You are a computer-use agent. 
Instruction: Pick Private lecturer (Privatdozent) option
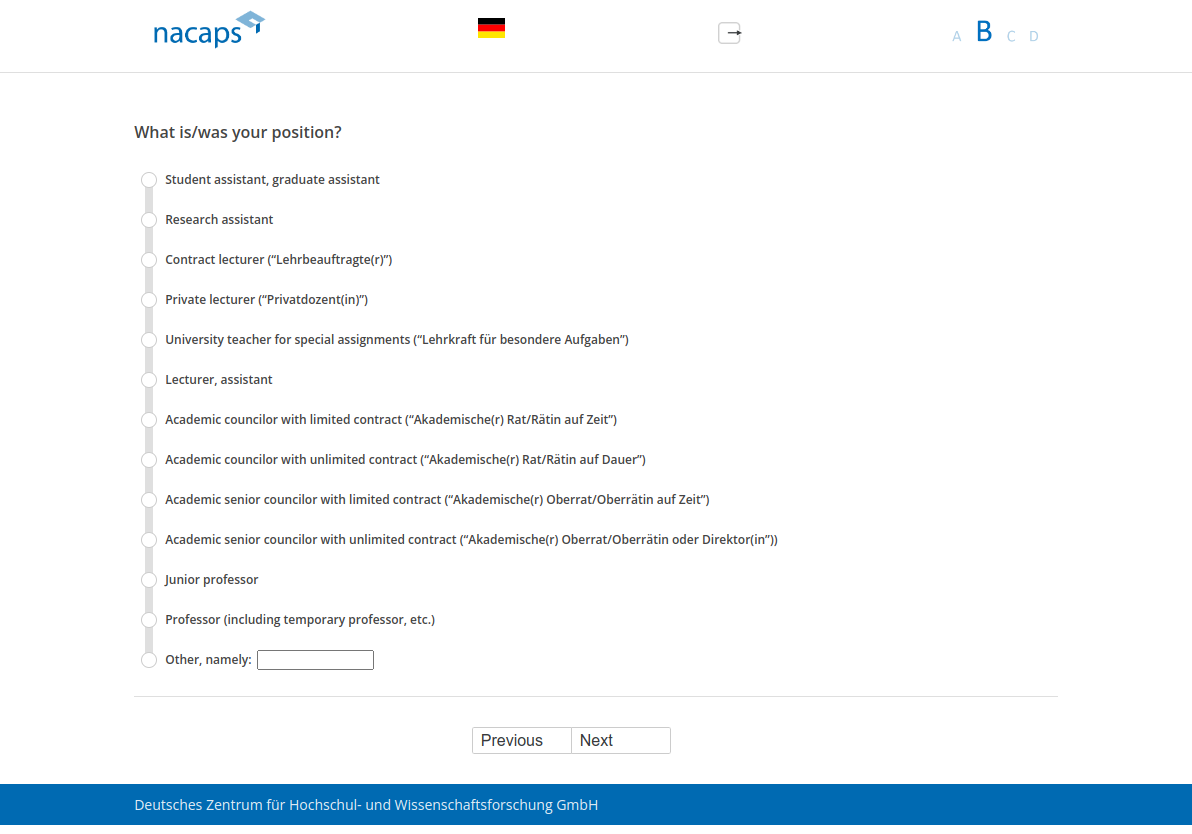149,300
